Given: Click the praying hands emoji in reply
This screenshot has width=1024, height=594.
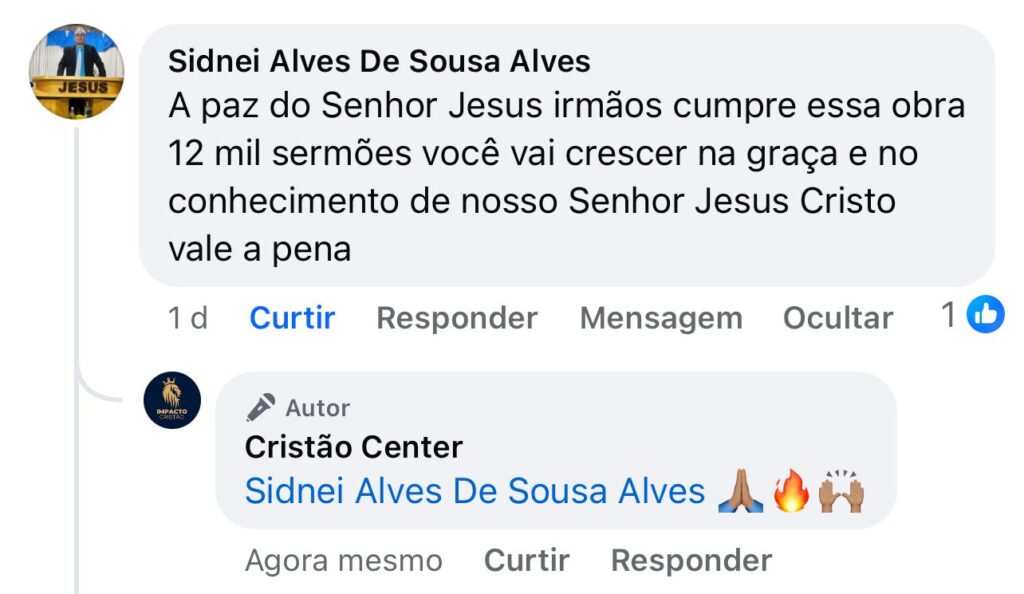Looking at the screenshot, I should pyautogui.click(x=740, y=492).
